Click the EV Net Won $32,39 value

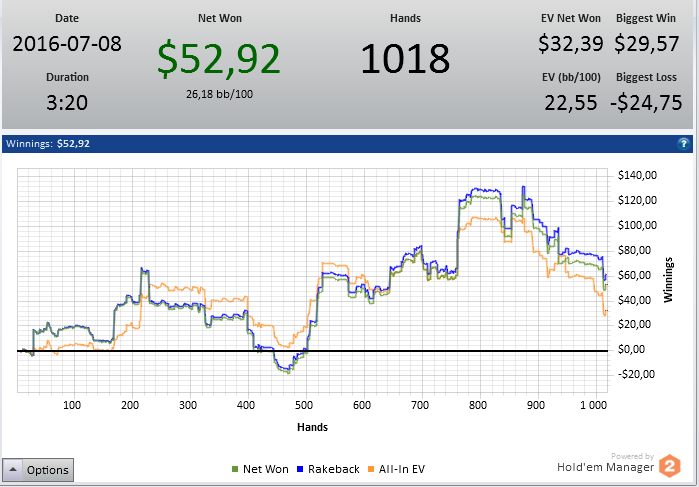click(571, 44)
